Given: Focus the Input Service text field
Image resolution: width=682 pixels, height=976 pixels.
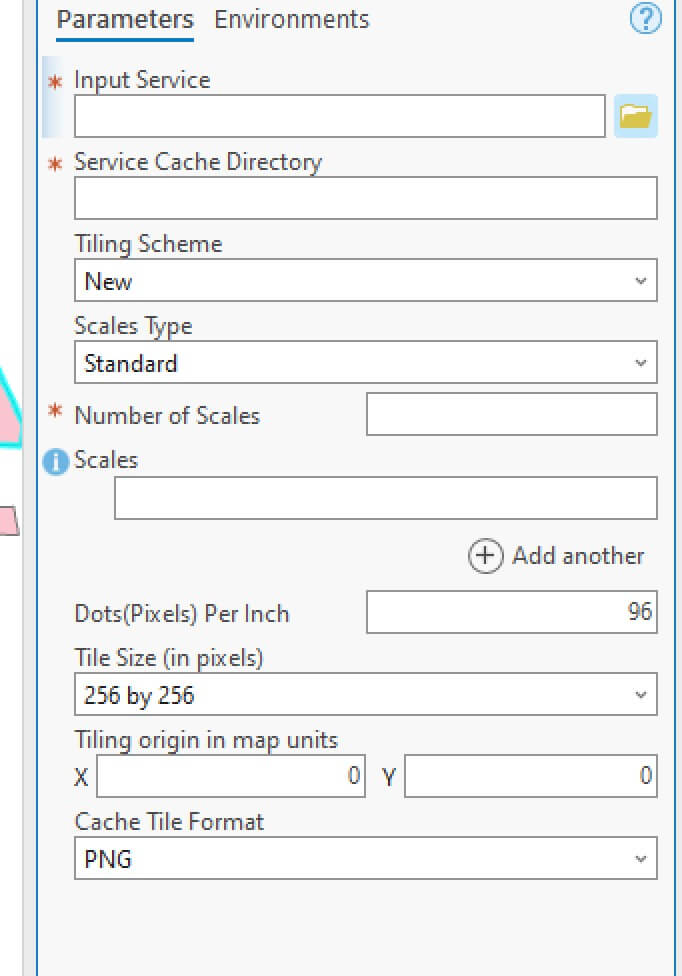Looking at the screenshot, I should coord(339,116).
